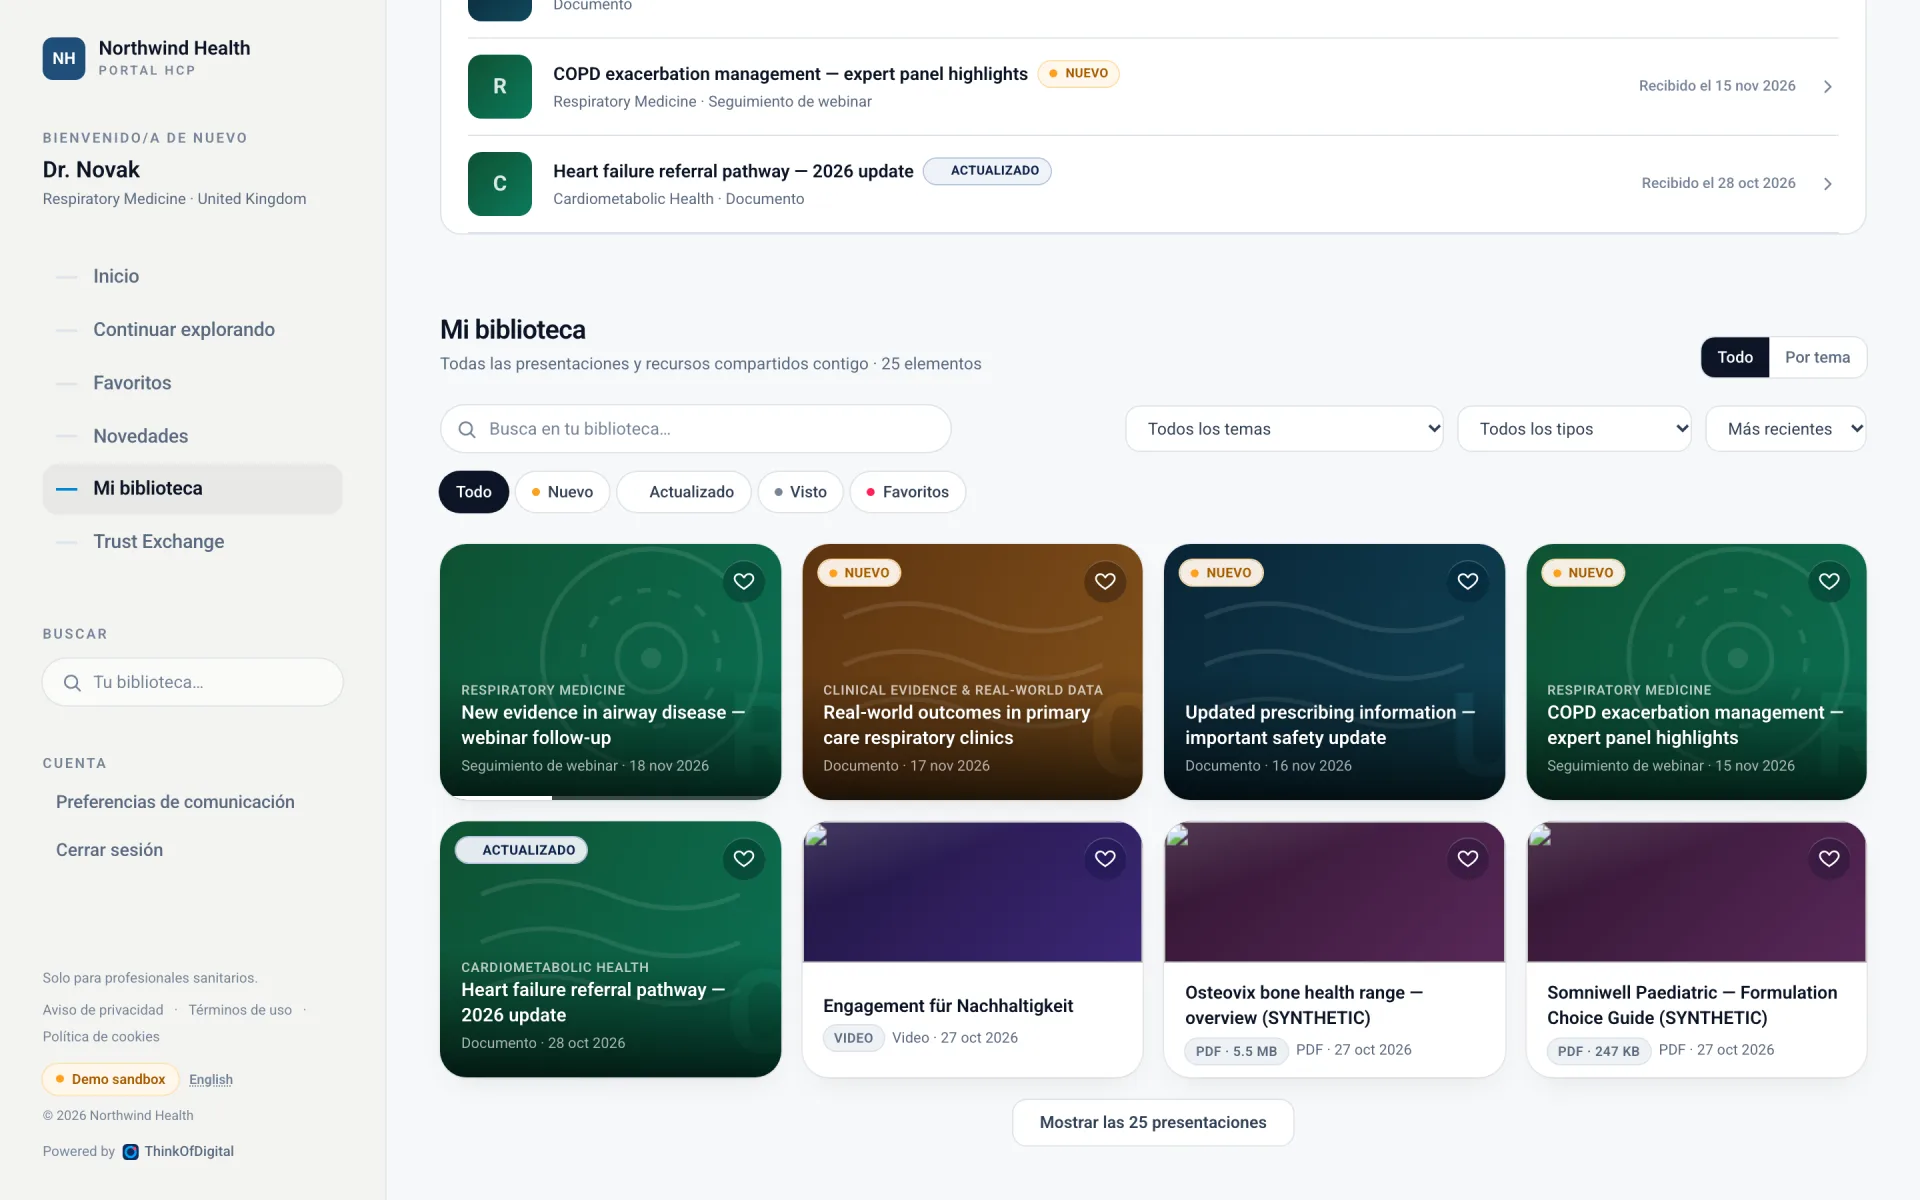Open the Todos los tipos dropdown

pyautogui.click(x=1574, y=429)
